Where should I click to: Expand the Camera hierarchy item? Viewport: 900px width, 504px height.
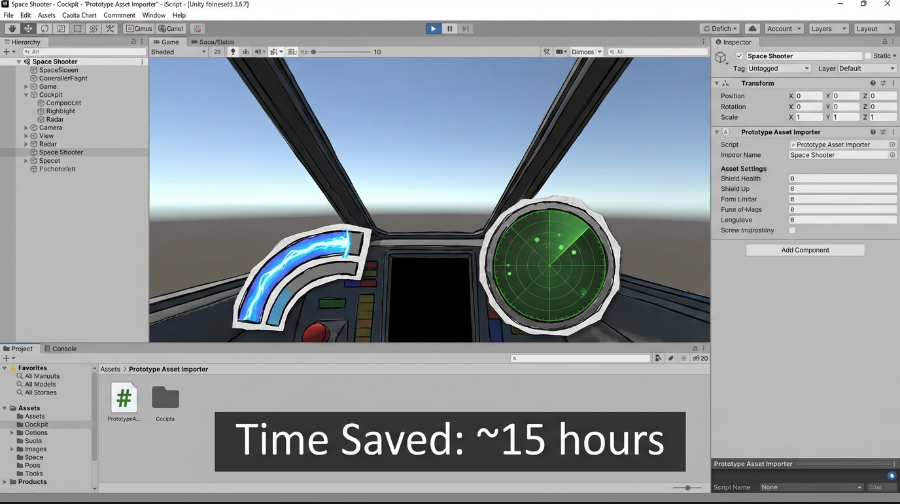[26, 127]
